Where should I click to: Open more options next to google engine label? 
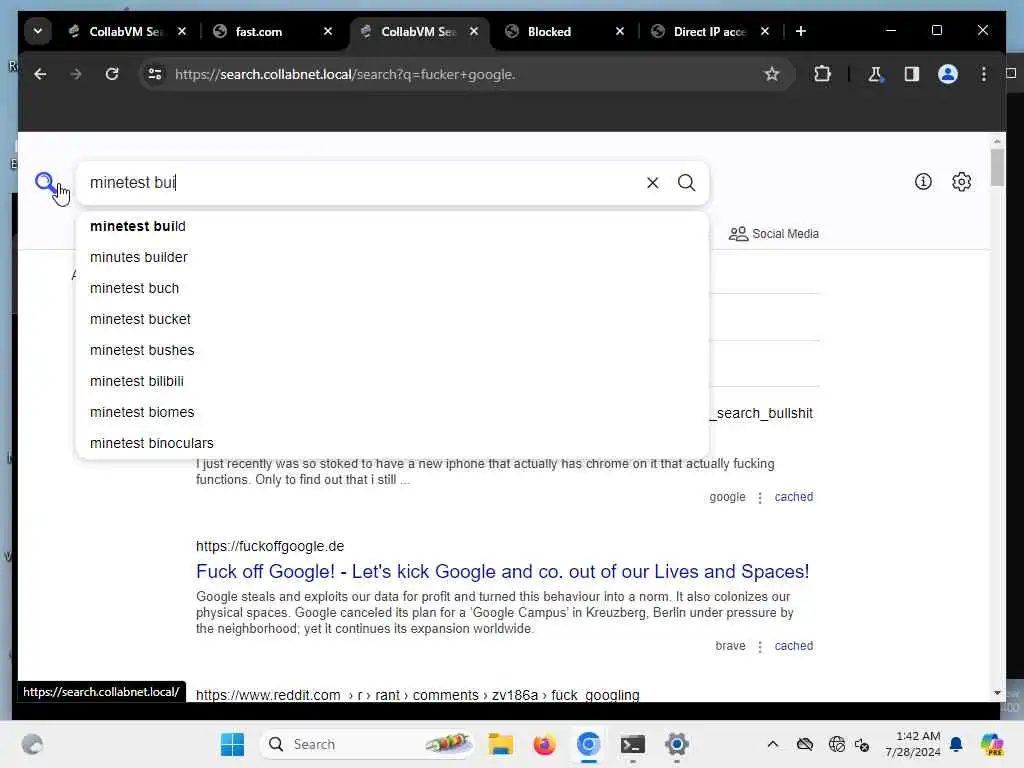click(760, 498)
